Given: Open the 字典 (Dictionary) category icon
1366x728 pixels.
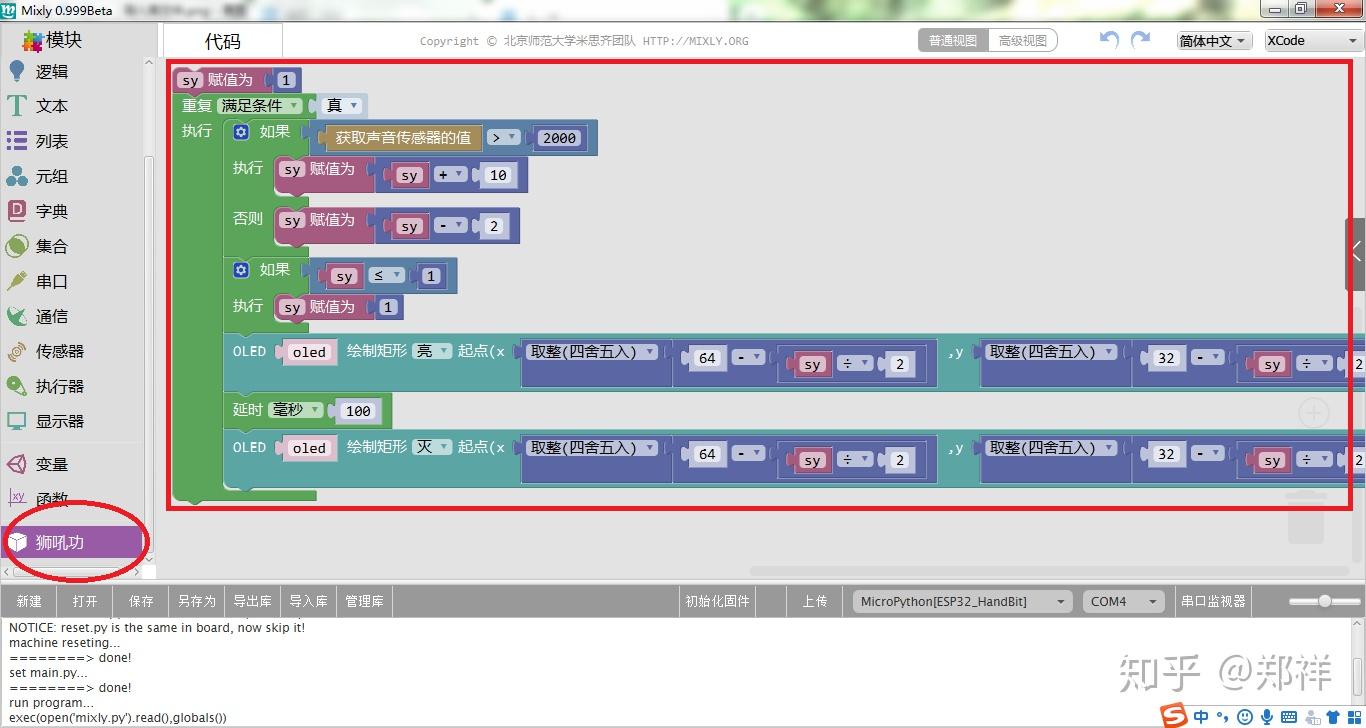Looking at the screenshot, I should click(17, 211).
